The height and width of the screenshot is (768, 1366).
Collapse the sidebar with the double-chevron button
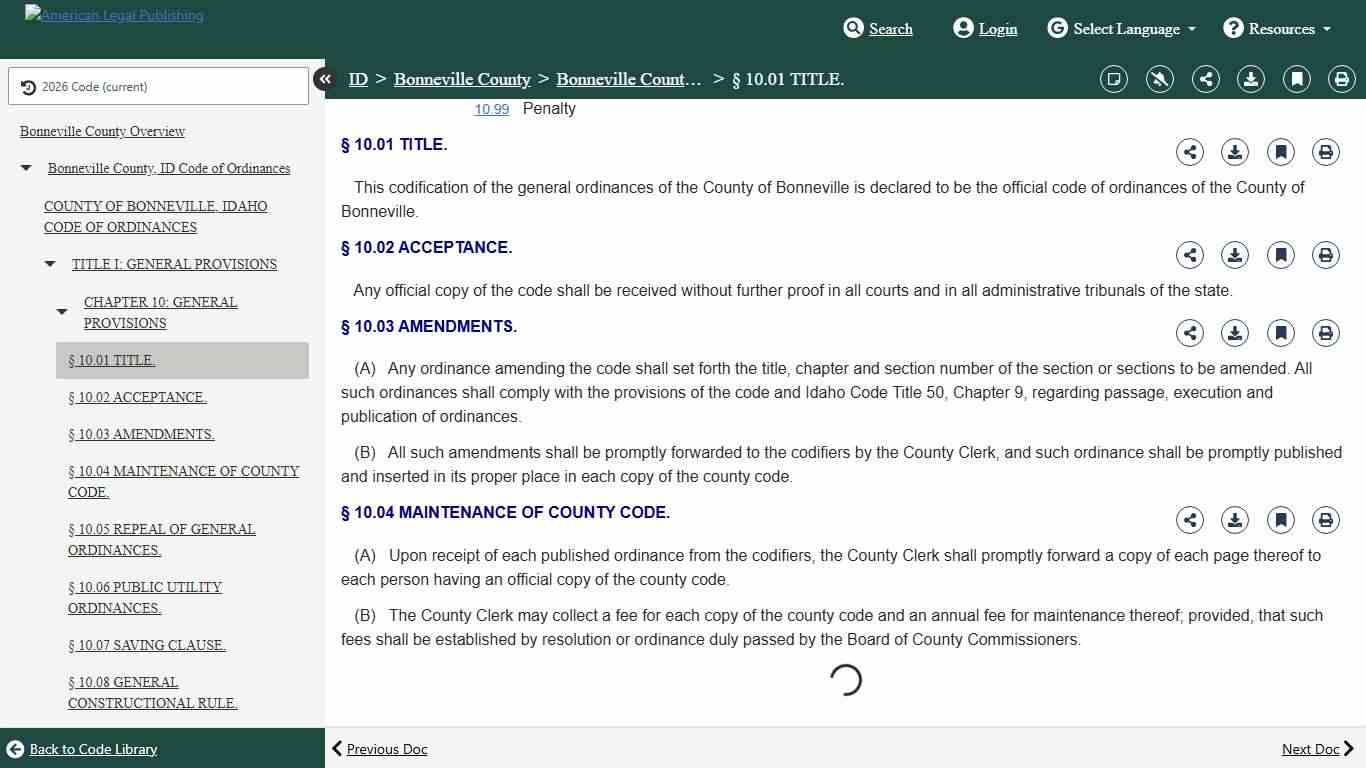pos(324,79)
